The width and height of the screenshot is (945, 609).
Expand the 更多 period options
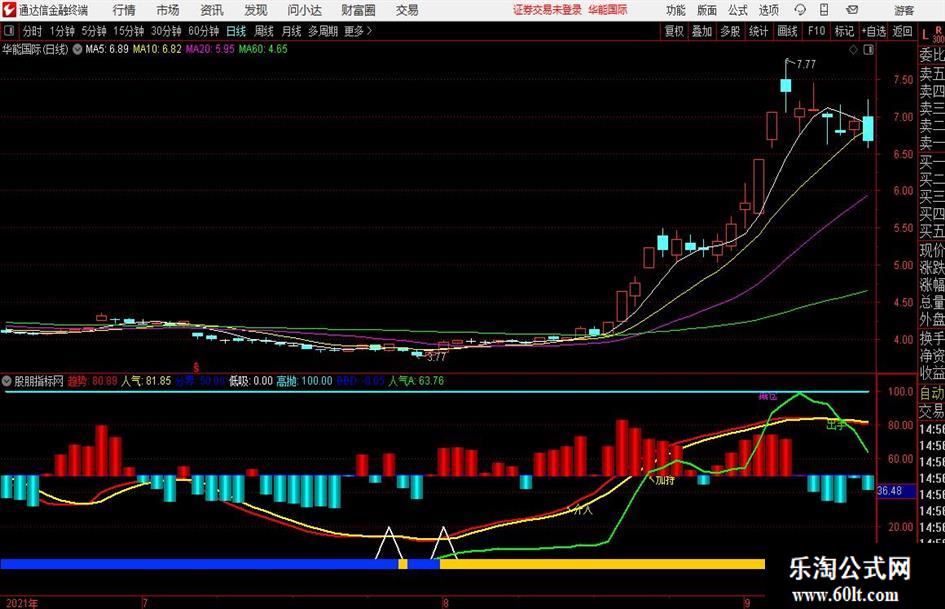point(358,31)
